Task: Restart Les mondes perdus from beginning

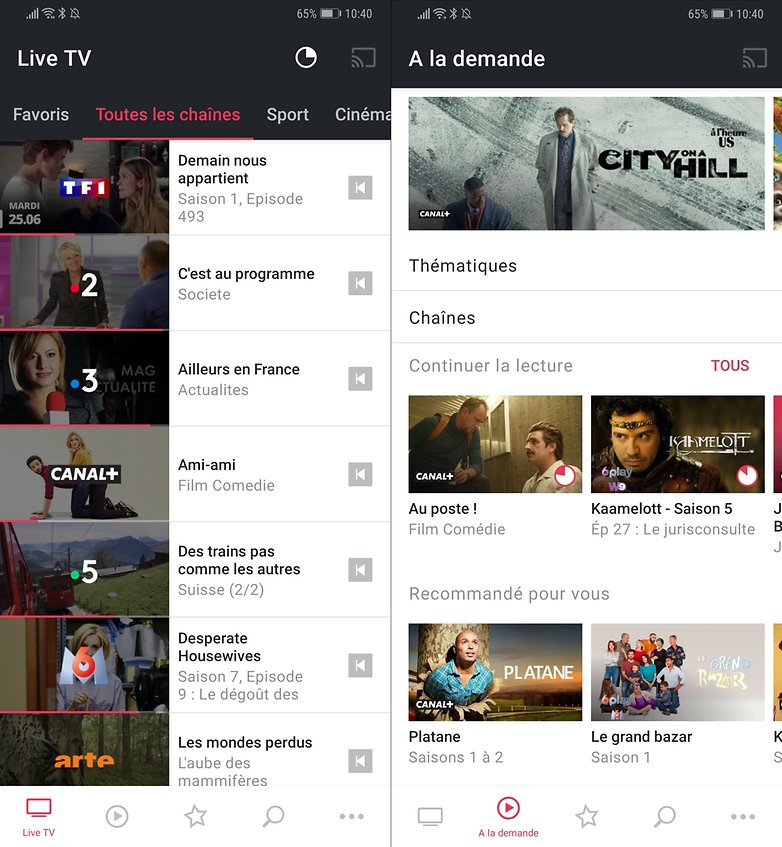Action: [360, 761]
